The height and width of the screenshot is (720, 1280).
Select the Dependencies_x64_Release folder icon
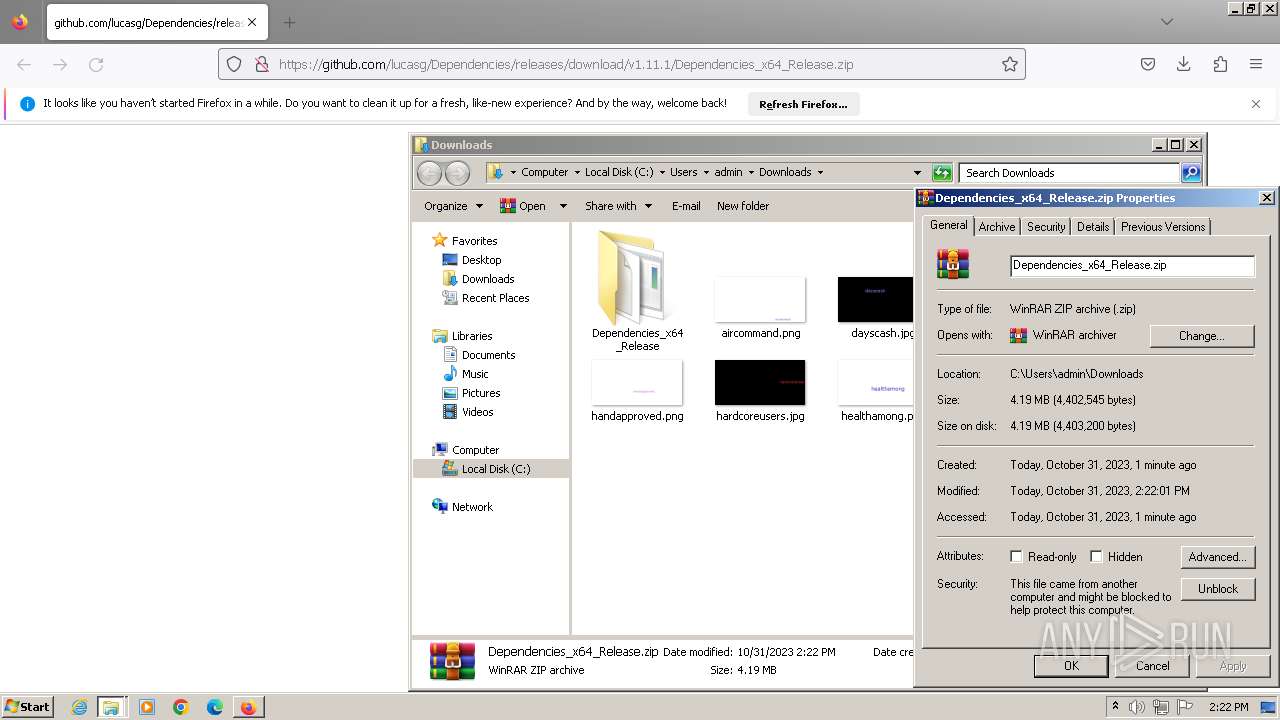[x=637, y=278]
